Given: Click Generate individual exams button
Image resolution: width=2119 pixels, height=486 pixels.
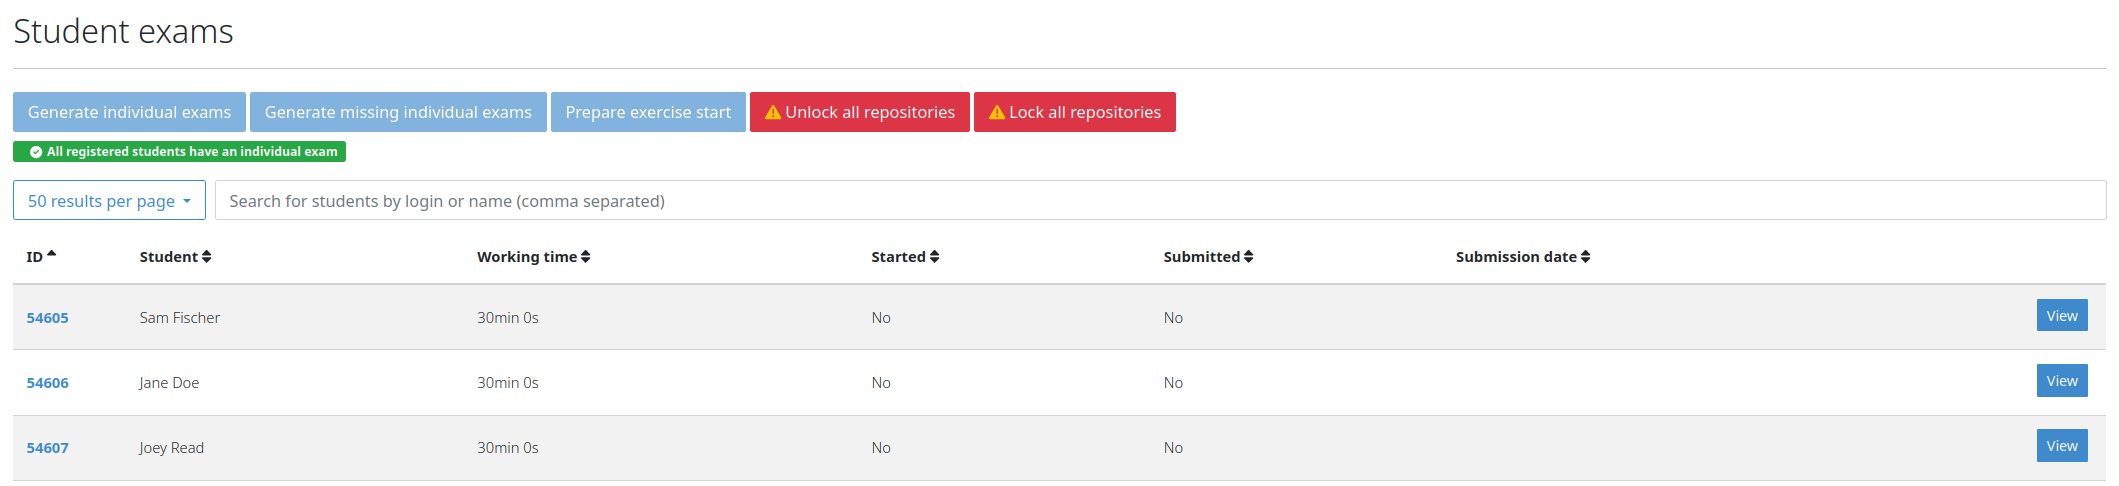Looking at the screenshot, I should [x=129, y=112].
